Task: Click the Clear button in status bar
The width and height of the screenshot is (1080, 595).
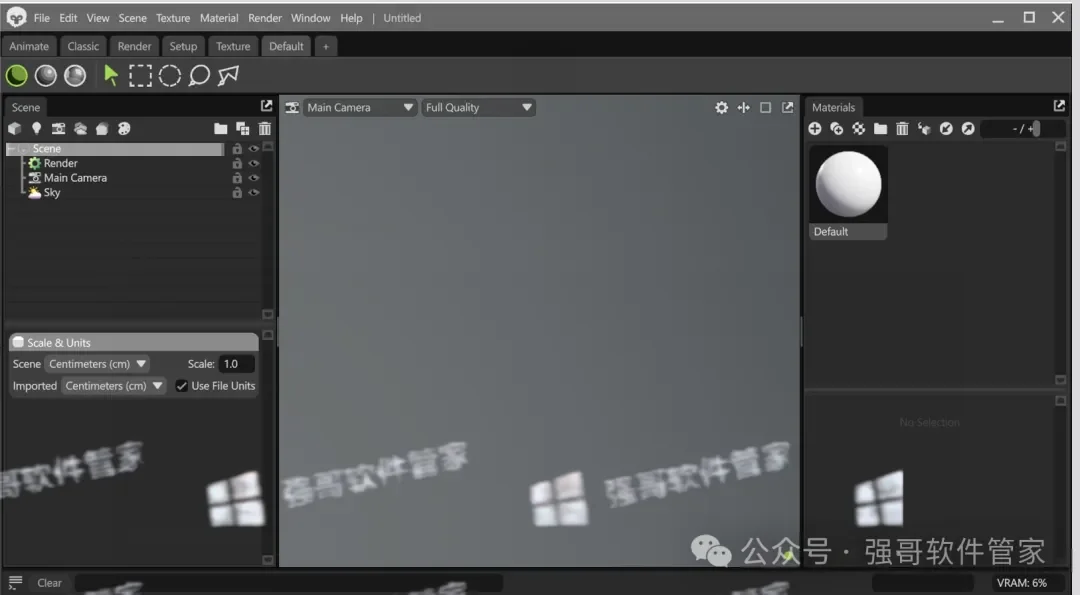Action: coord(49,583)
